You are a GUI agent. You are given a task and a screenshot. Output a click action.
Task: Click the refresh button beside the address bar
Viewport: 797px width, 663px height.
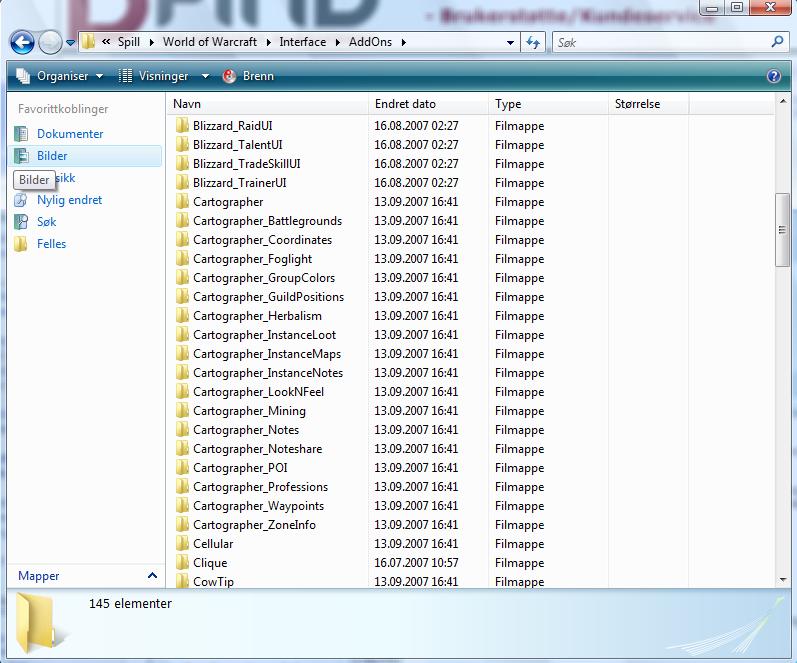[533, 42]
